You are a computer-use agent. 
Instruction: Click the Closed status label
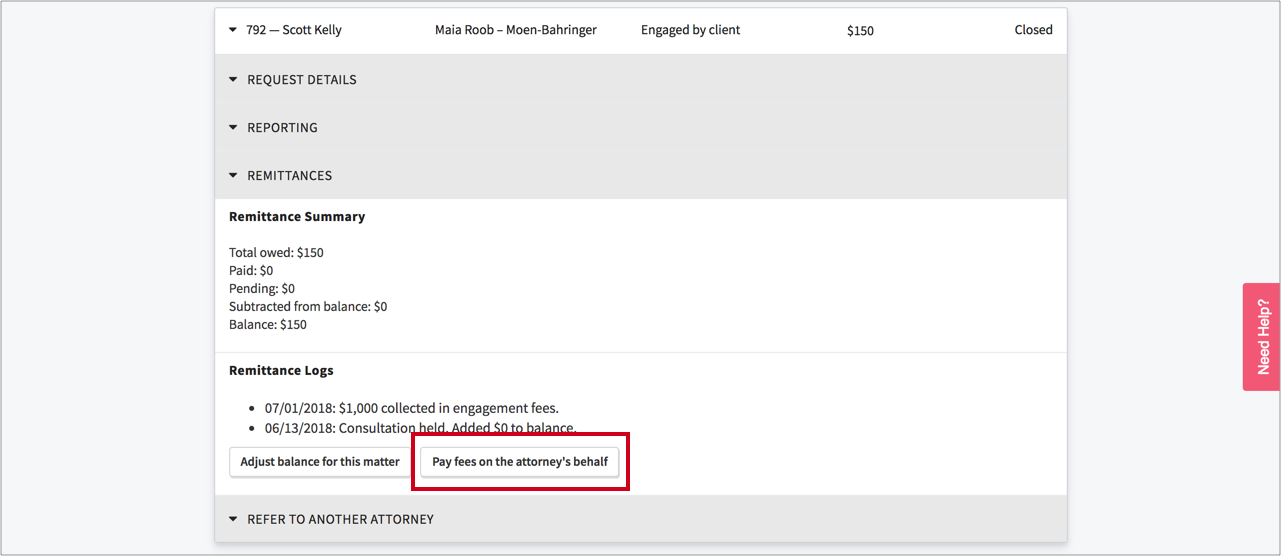[x=1033, y=30]
